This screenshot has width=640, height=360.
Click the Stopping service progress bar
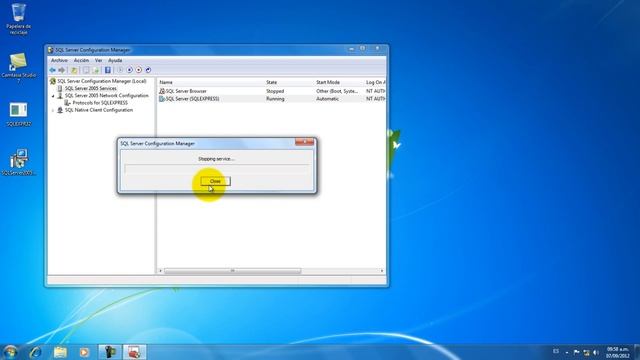tap(217, 168)
